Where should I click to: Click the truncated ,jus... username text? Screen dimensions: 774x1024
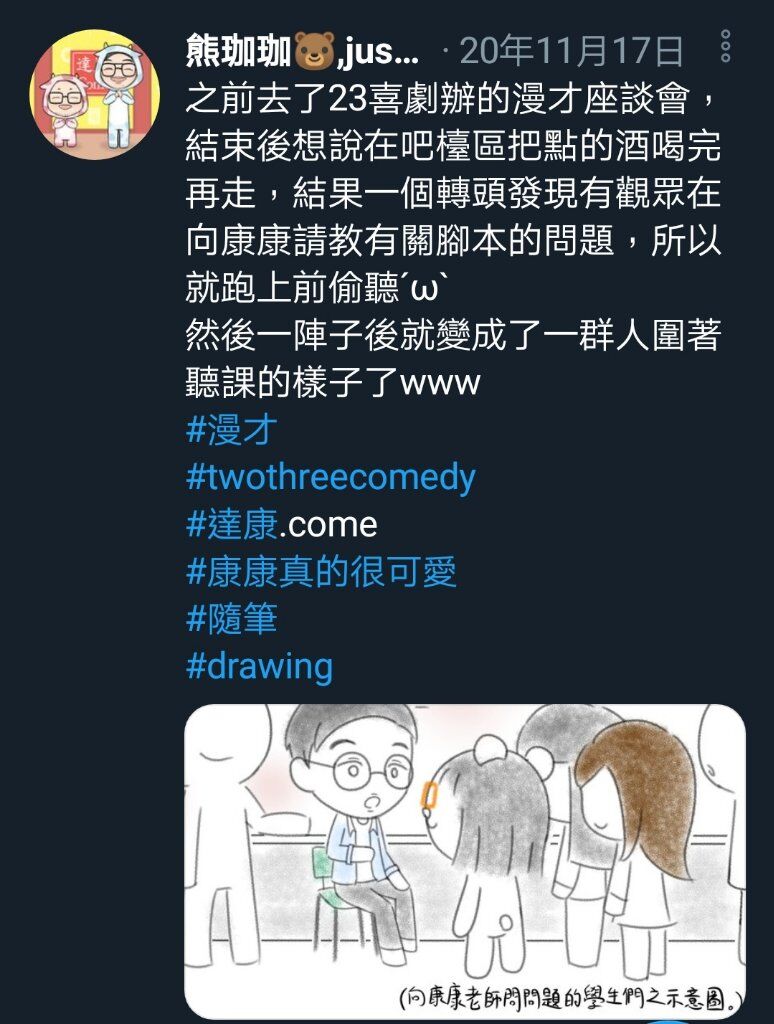(x=379, y=51)
